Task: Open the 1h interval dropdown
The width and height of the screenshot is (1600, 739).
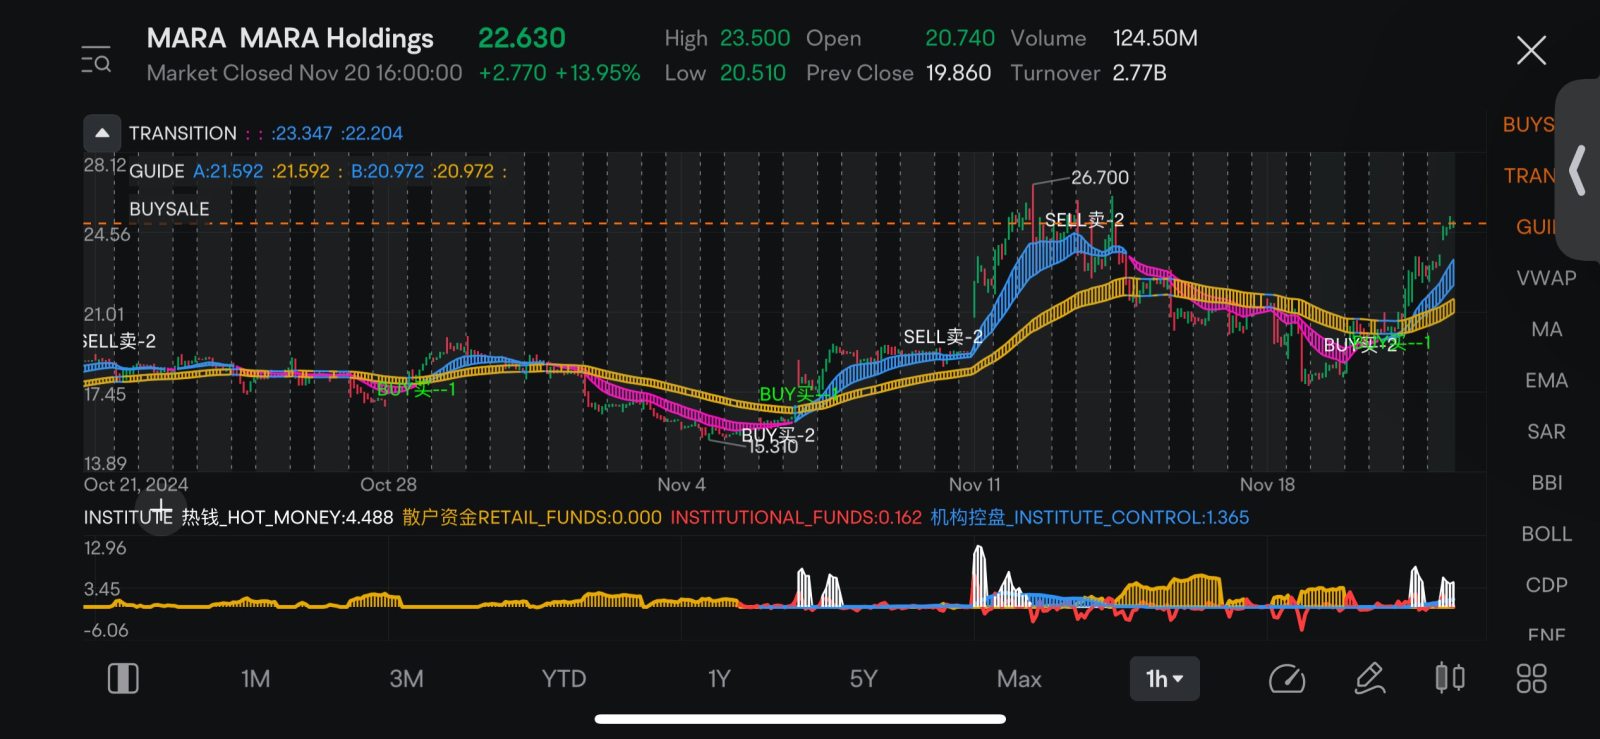Action: (1165, 679)
